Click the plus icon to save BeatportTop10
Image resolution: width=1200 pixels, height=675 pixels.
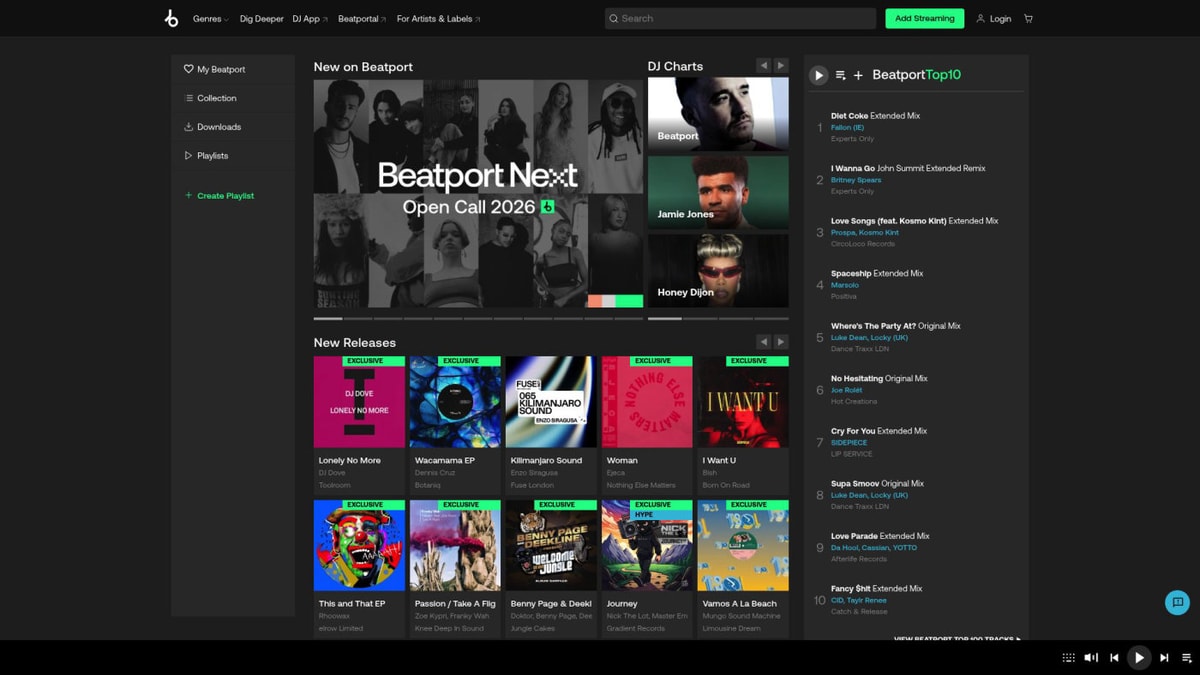coord(857,75)
